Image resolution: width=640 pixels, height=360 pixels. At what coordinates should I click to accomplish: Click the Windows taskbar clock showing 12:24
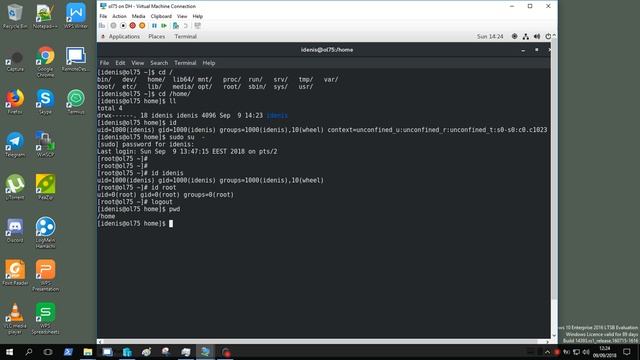tap(604, 352)
